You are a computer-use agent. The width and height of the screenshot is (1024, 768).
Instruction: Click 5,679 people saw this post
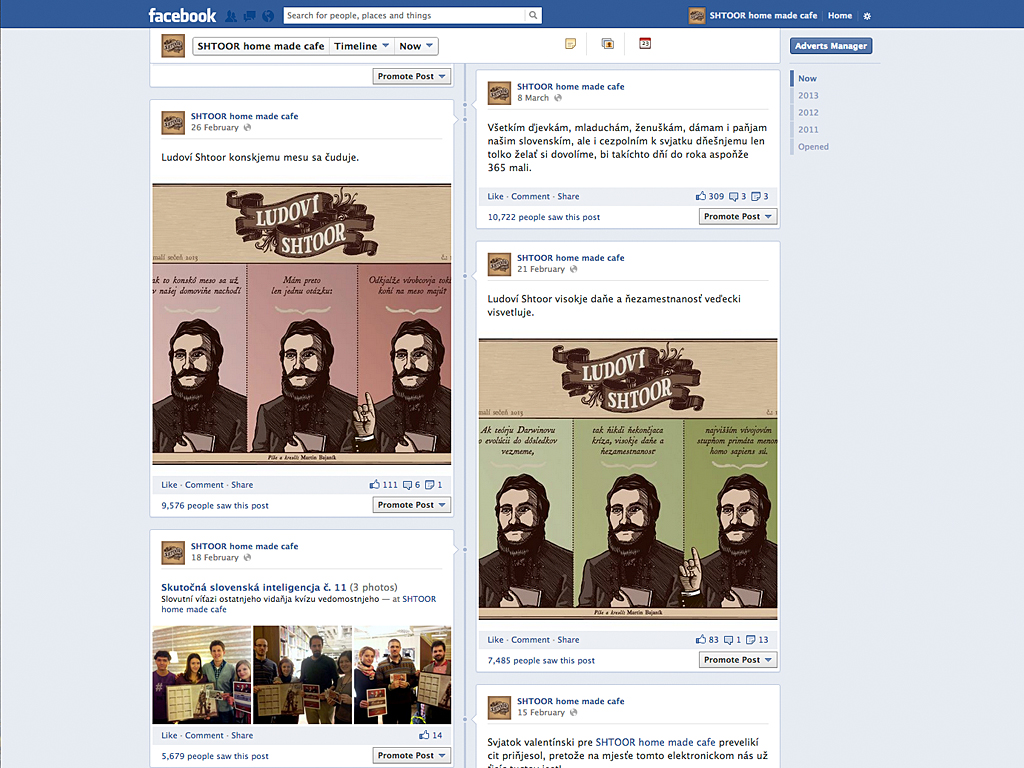[x=215, y=756]
